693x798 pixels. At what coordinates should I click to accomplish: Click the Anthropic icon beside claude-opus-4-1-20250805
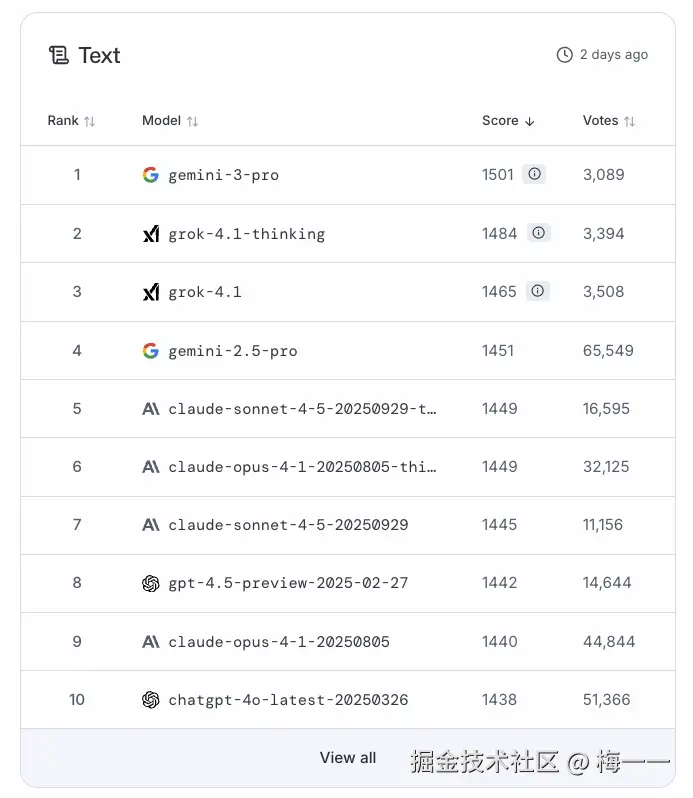151,642
